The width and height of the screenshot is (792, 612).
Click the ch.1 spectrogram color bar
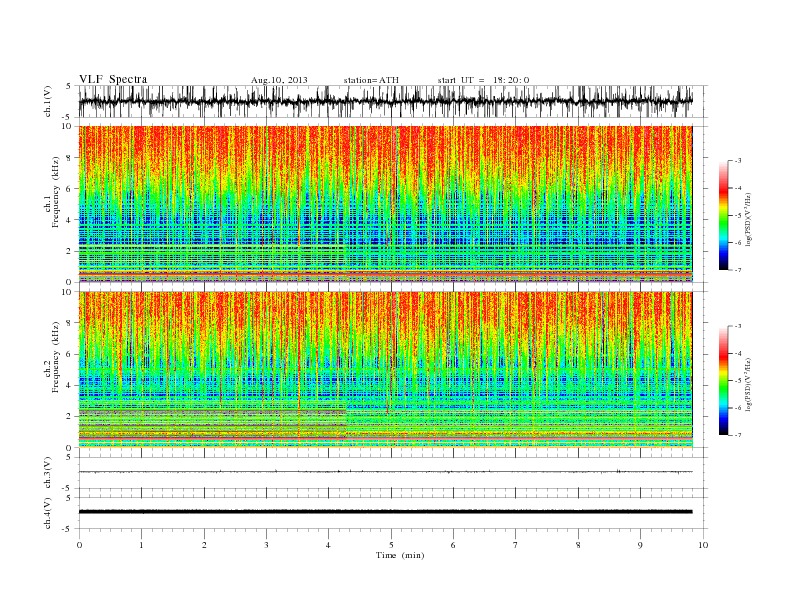click(723, 215)
